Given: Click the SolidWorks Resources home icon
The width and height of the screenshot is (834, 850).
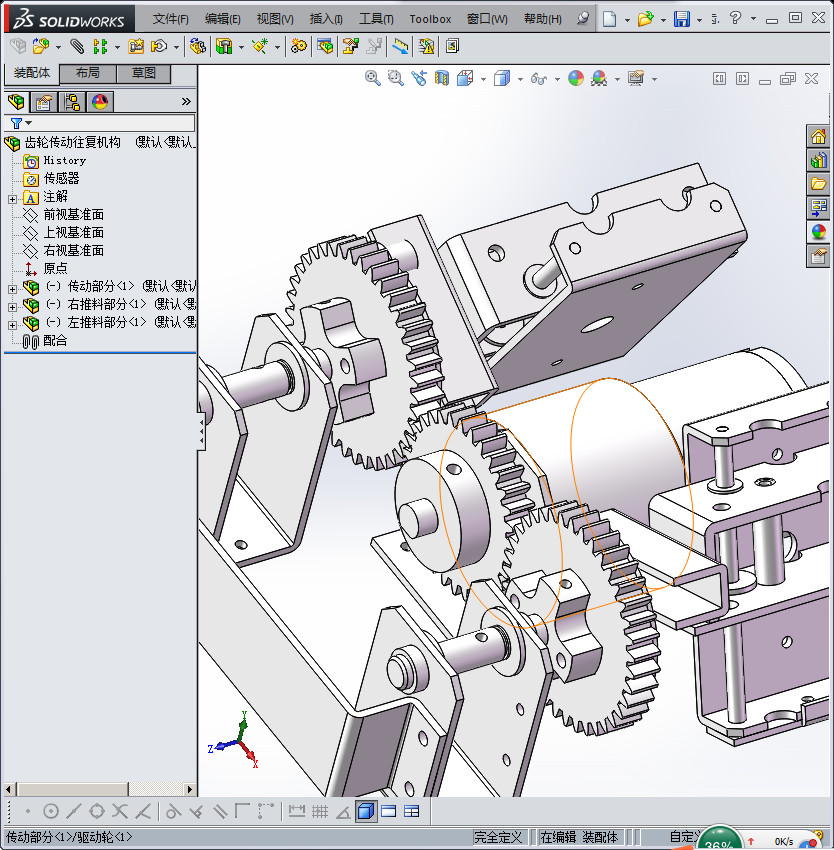Looking at the screenshot, I should click(x=818, y=137).
